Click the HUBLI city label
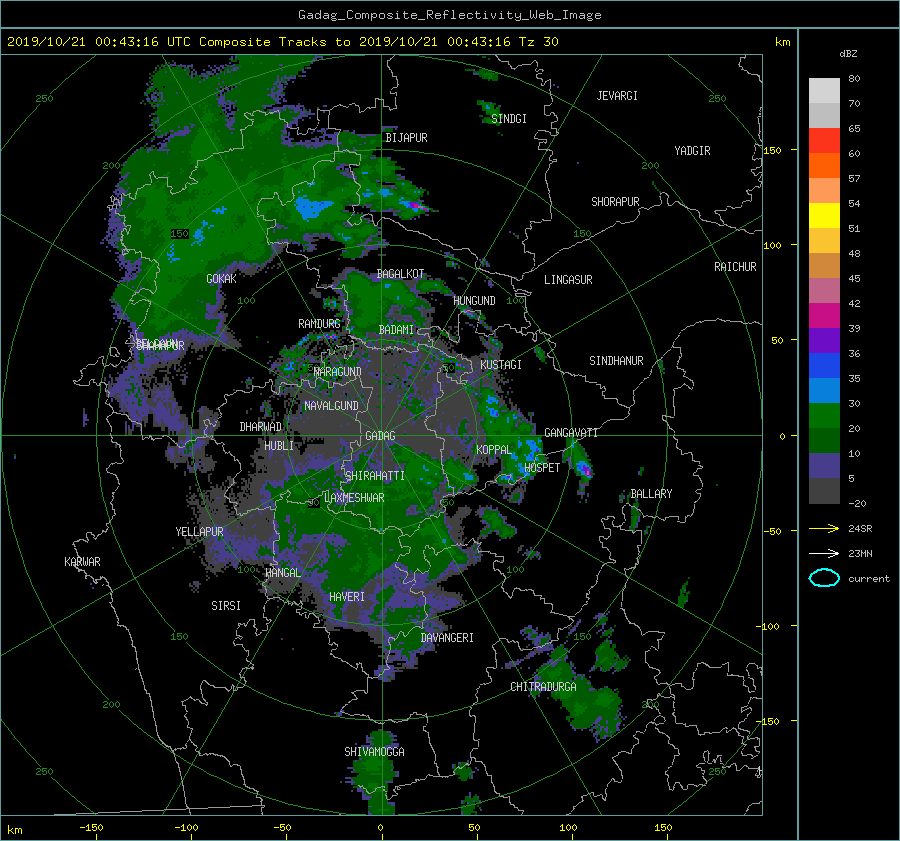 [279, 446]
